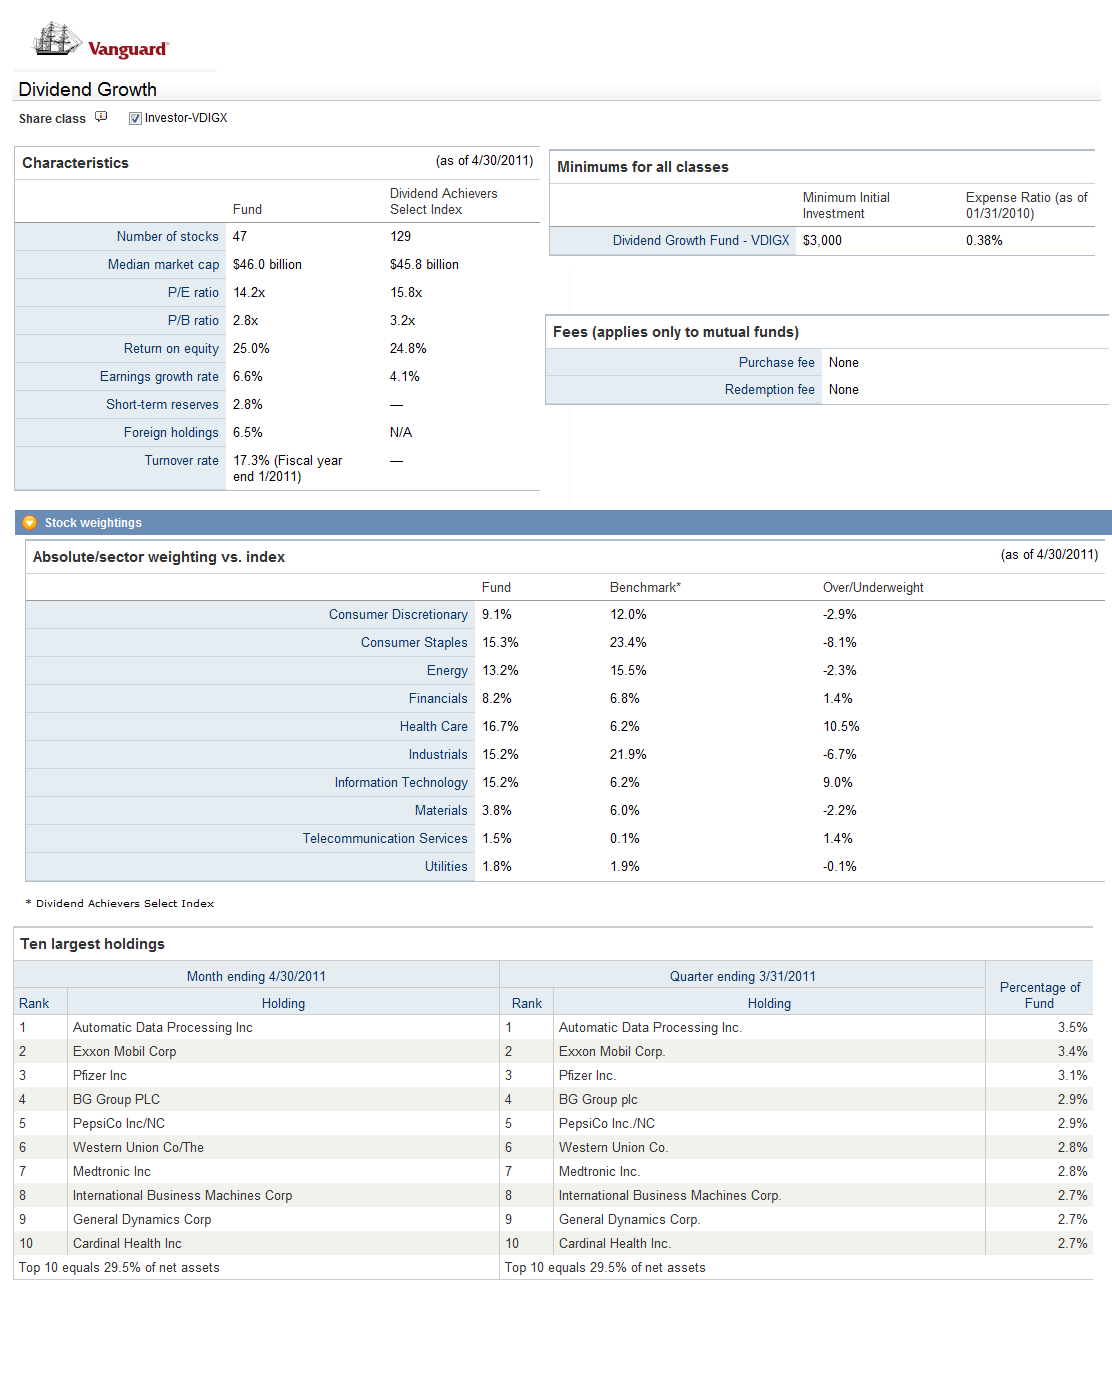Open the Health Care sector weighting link
Screen dimensions: 1112x1380
click(x=433, y=726)
